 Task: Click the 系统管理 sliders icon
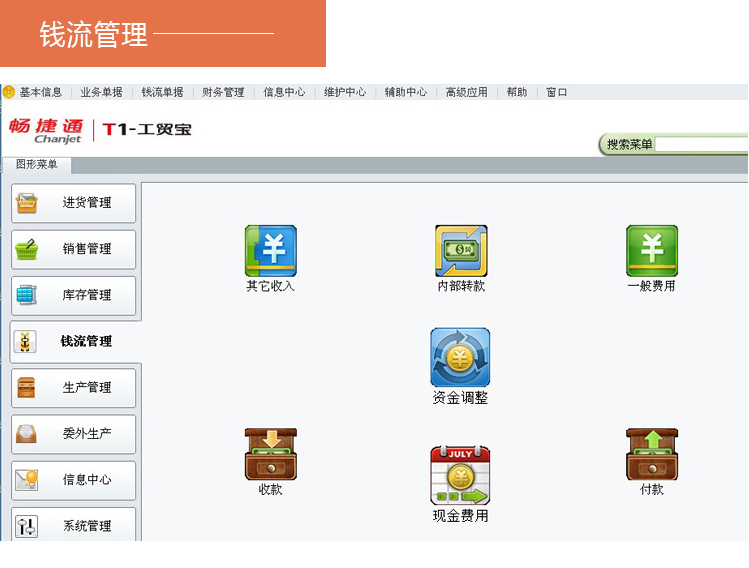[x=26, y=526]
